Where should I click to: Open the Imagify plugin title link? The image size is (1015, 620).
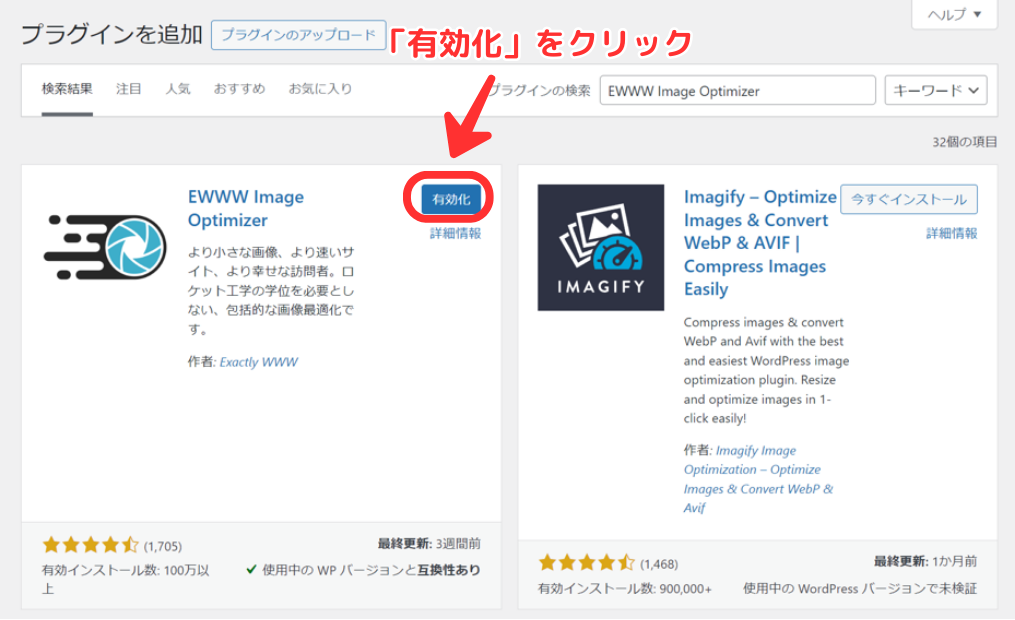(760, 243)
